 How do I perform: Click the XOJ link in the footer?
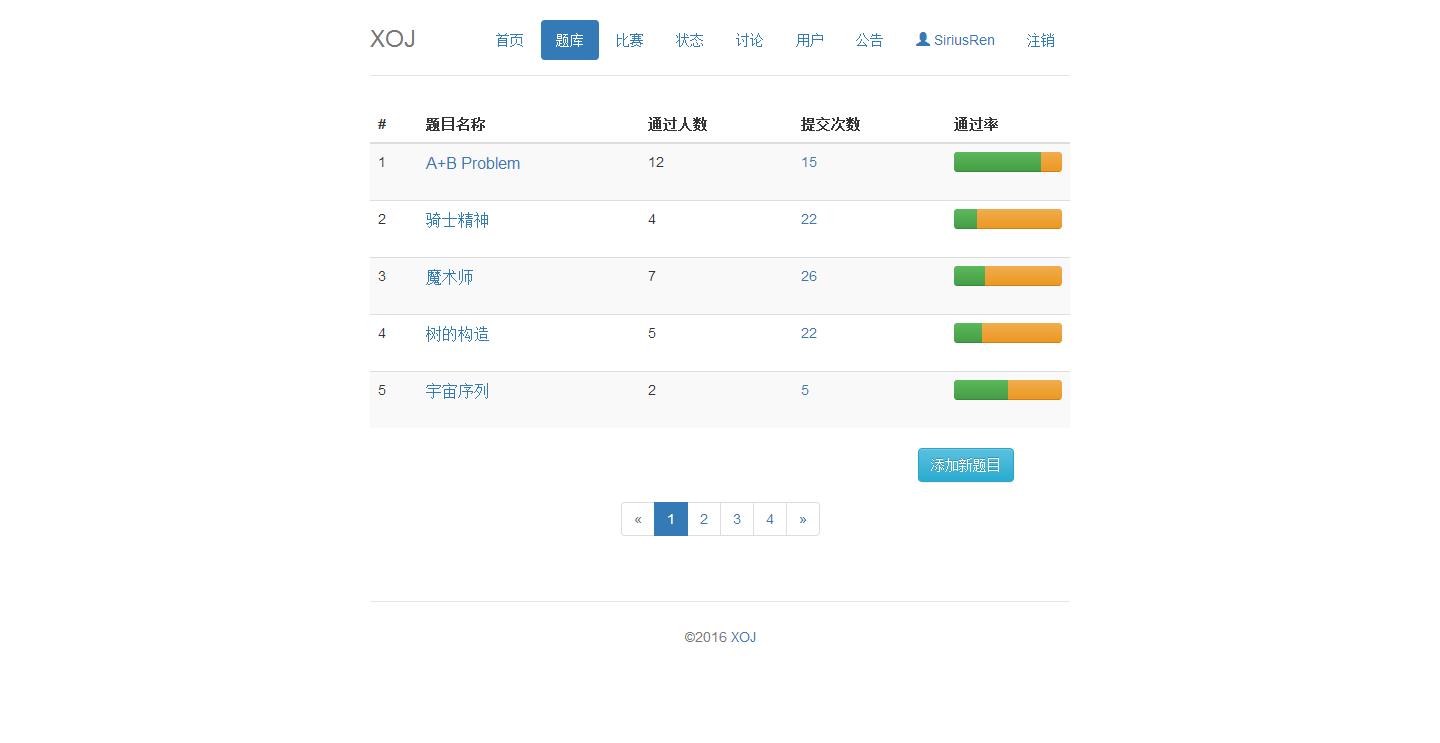(743, 637)
